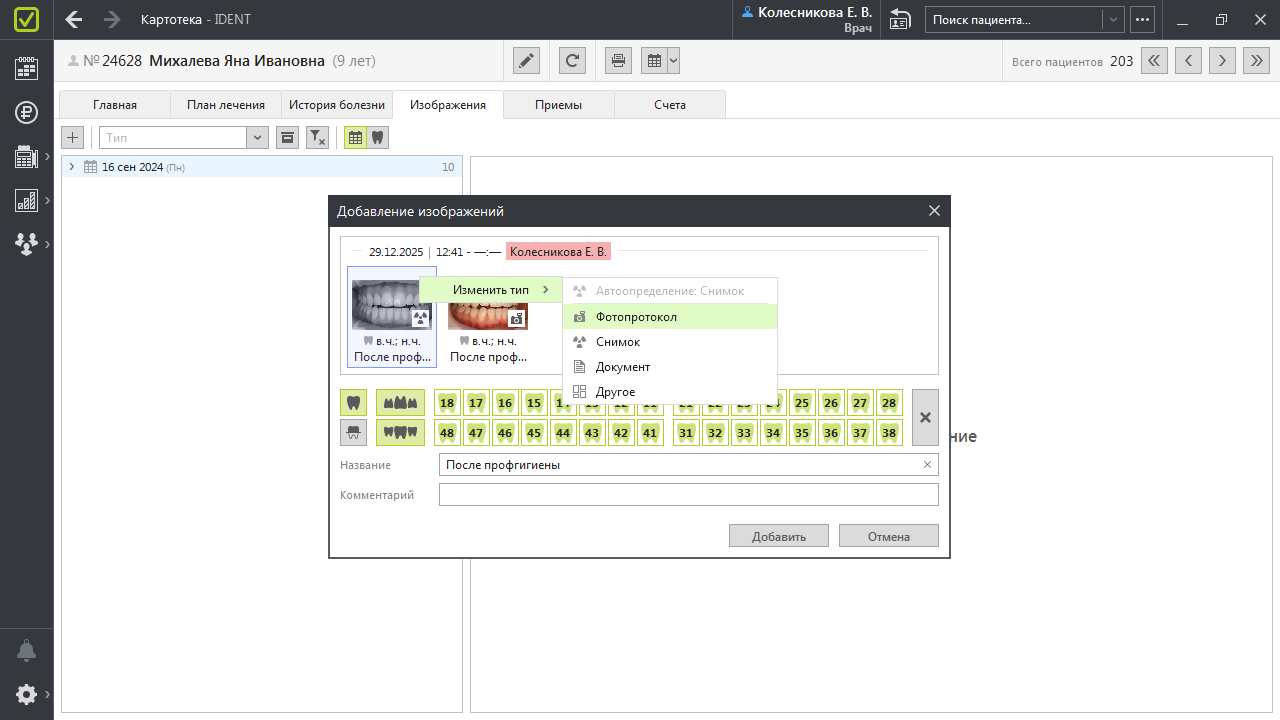Click the edit patient pencil icon
Screen dimensions: 1280x720
(526, 61)
